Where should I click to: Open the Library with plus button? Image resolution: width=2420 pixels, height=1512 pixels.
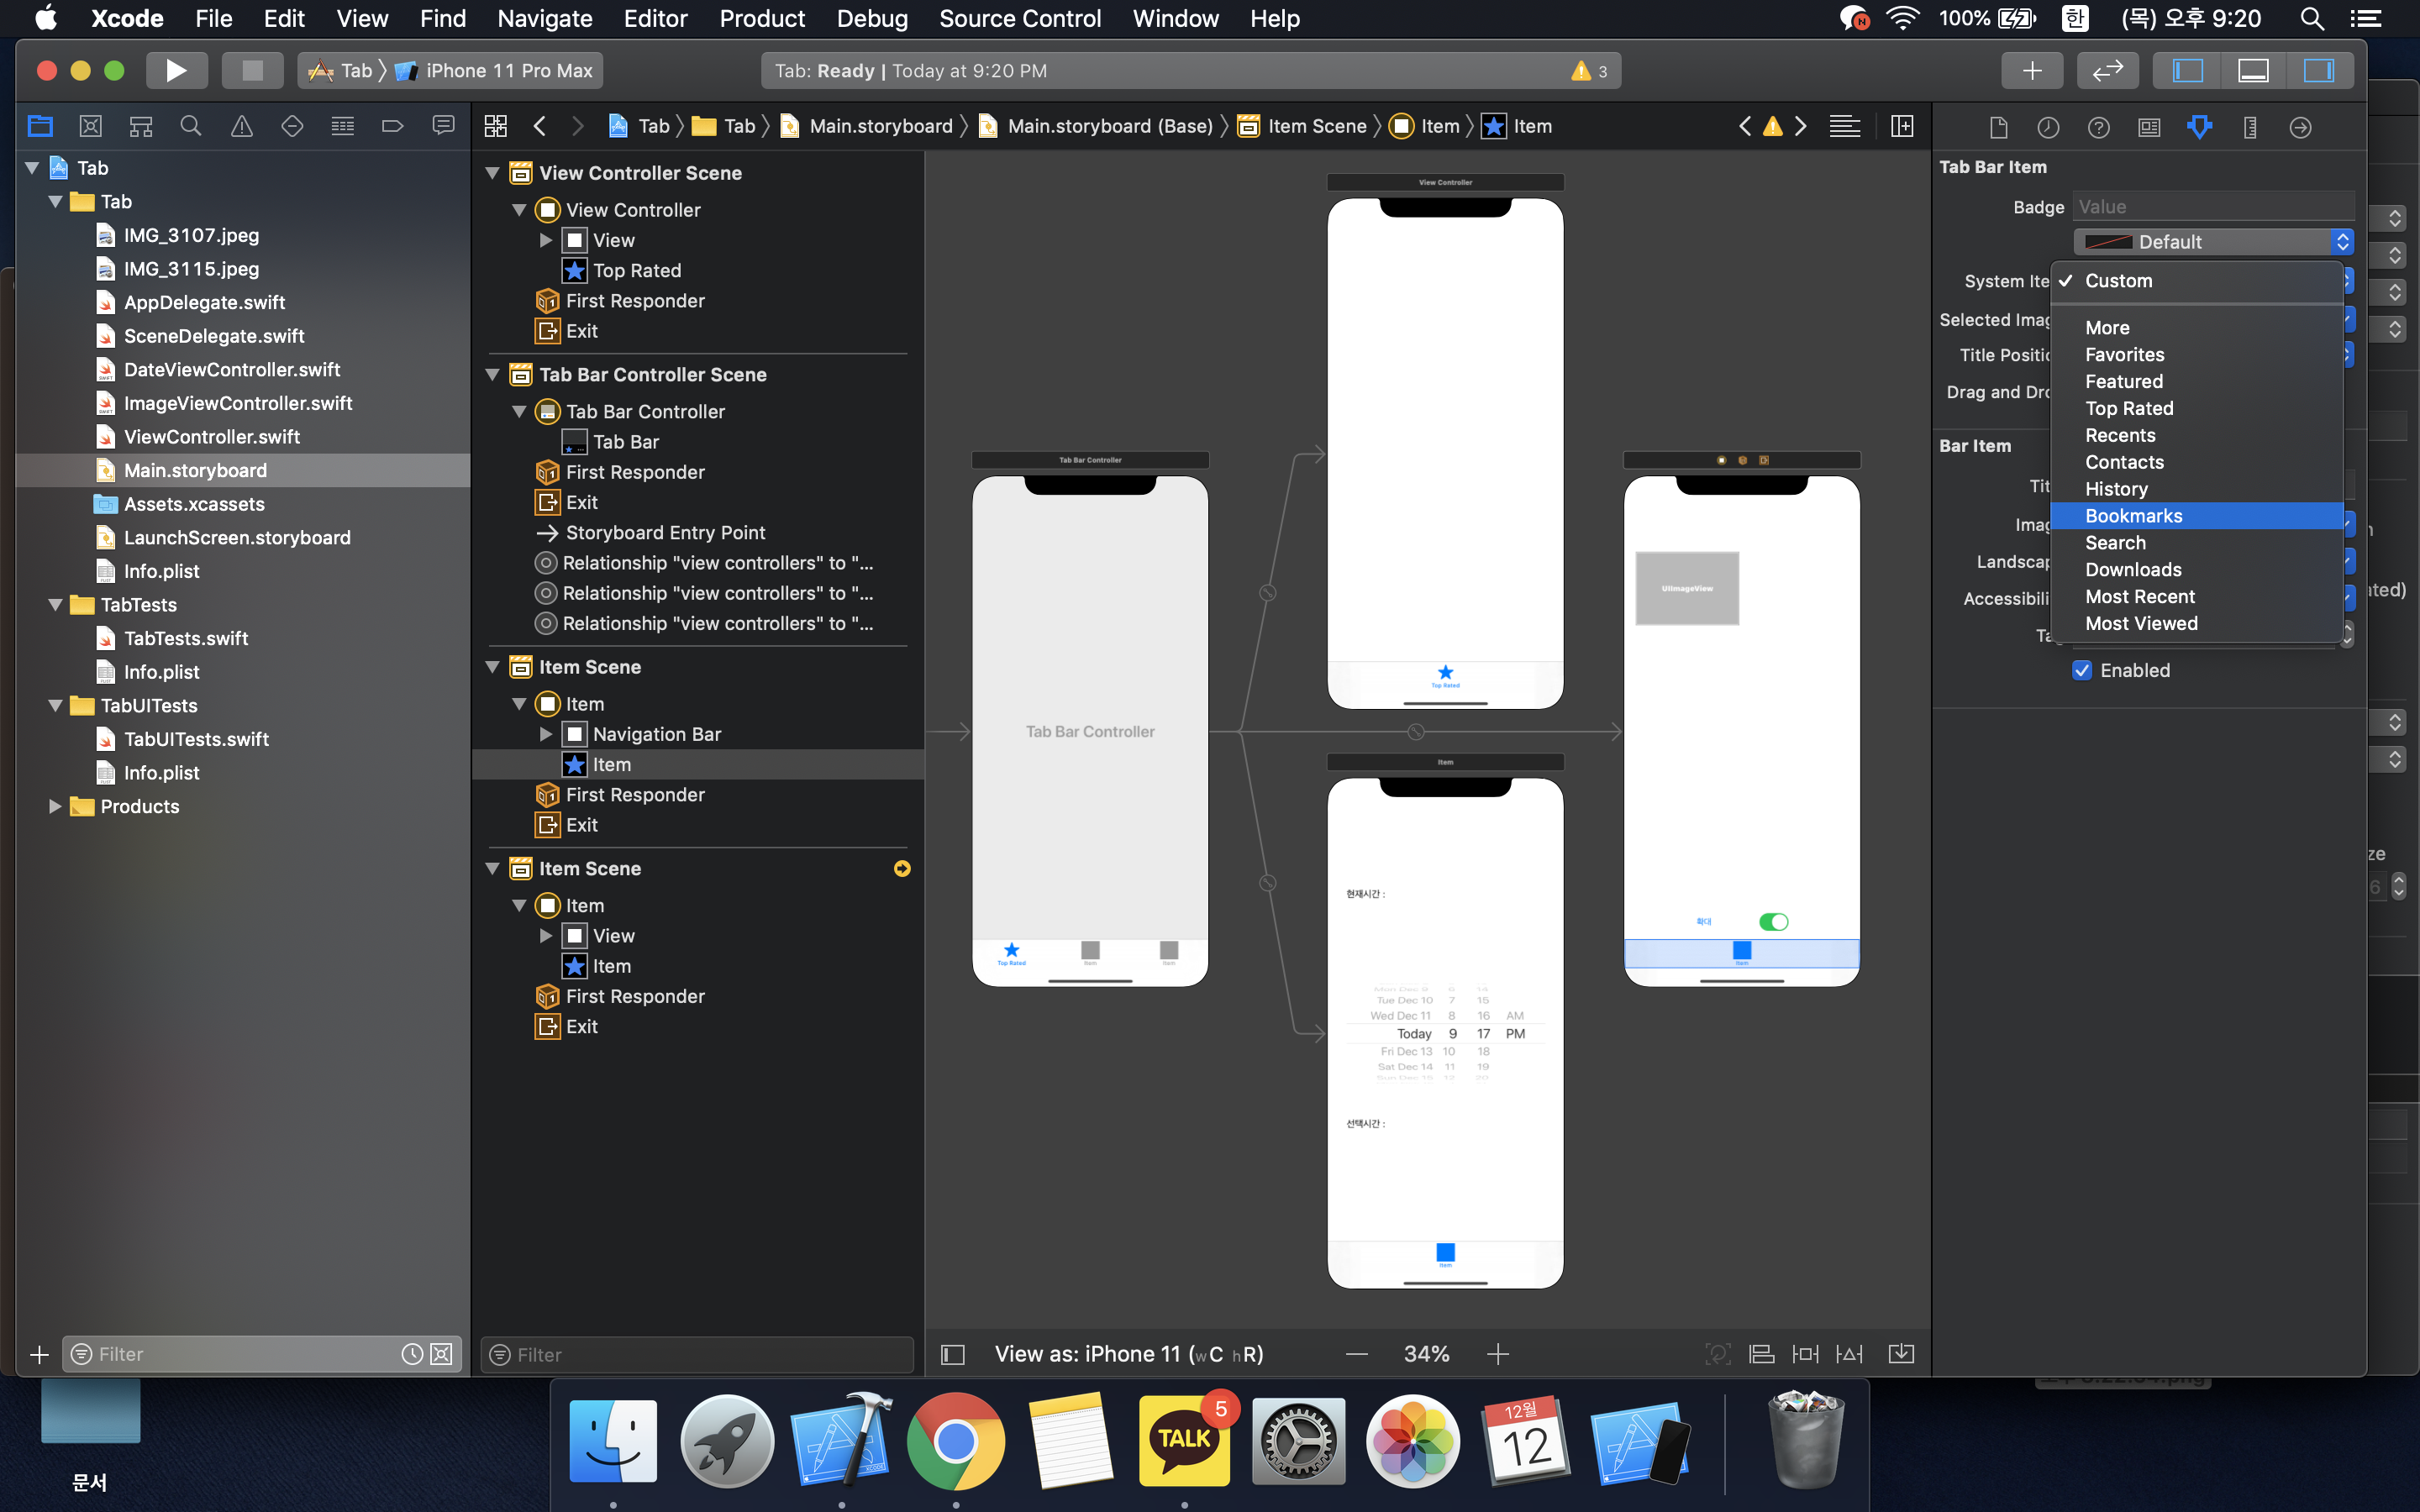click(2031, 70)
